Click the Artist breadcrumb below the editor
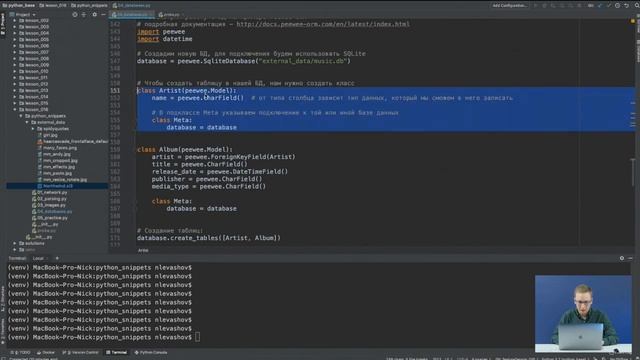This screenshot has width=640, height=360. point(143,250)
